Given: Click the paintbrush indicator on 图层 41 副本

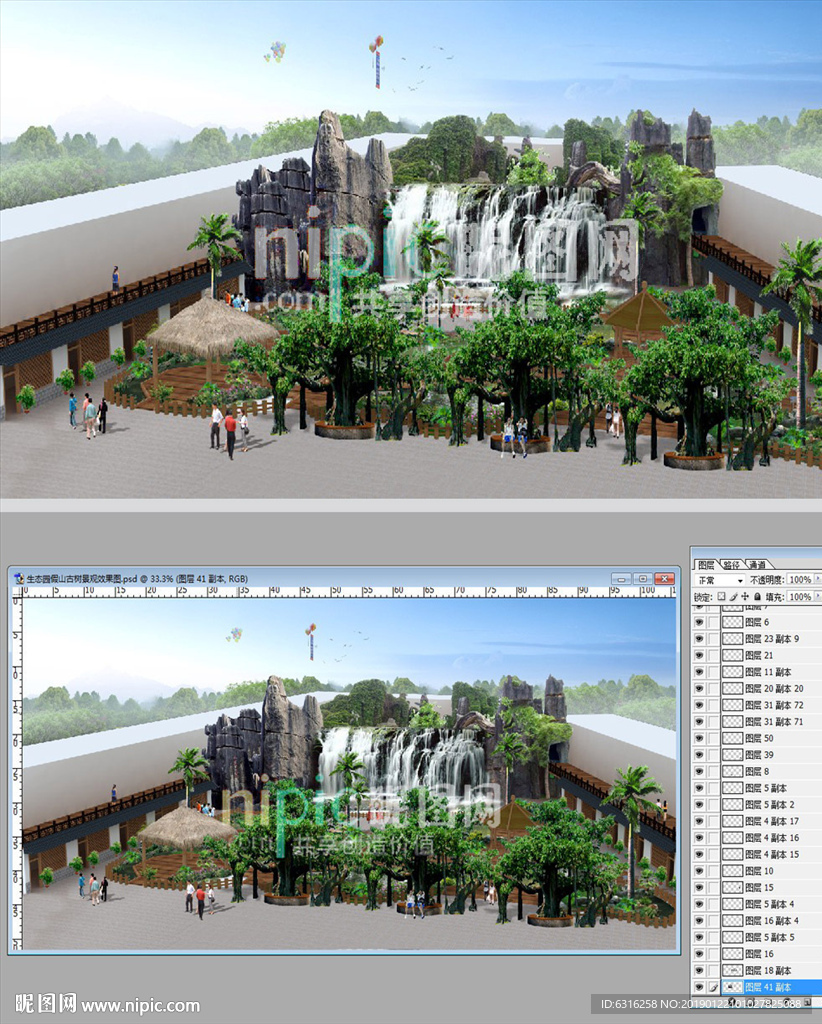Looking at the screenshot, I should tap(714, 987).
